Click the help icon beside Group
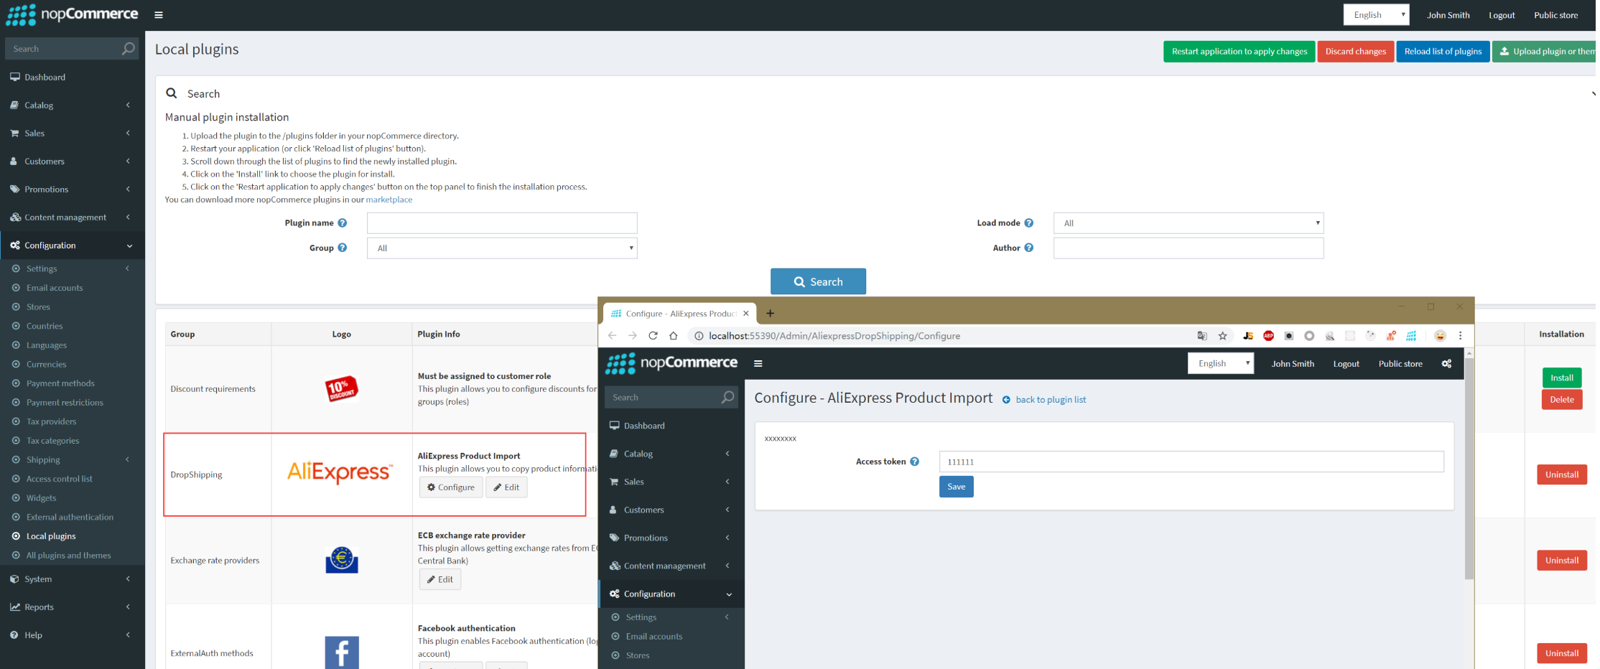This screenshot has height=669, width=1600. pyautogui.click(x=342, y=248)
